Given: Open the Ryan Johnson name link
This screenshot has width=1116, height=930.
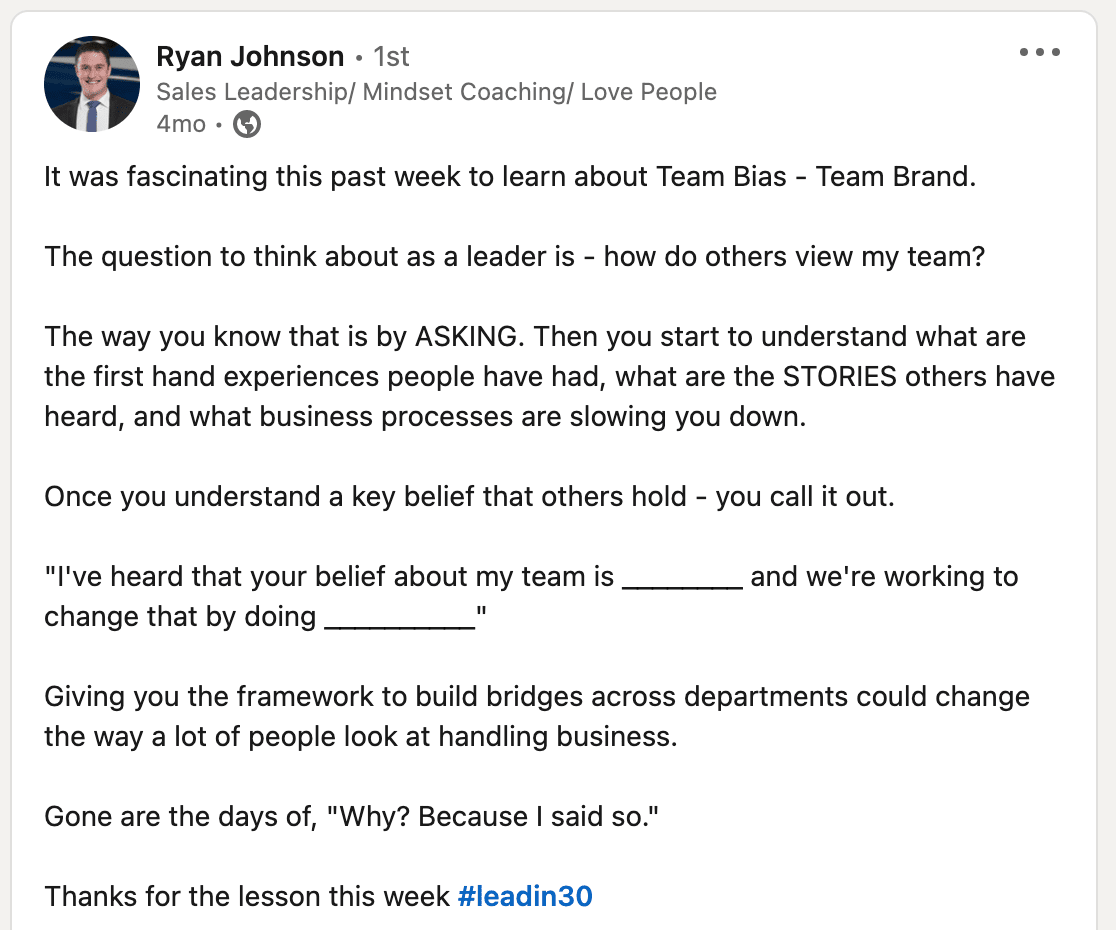Looking at the screenshot, I should point(250,56).
